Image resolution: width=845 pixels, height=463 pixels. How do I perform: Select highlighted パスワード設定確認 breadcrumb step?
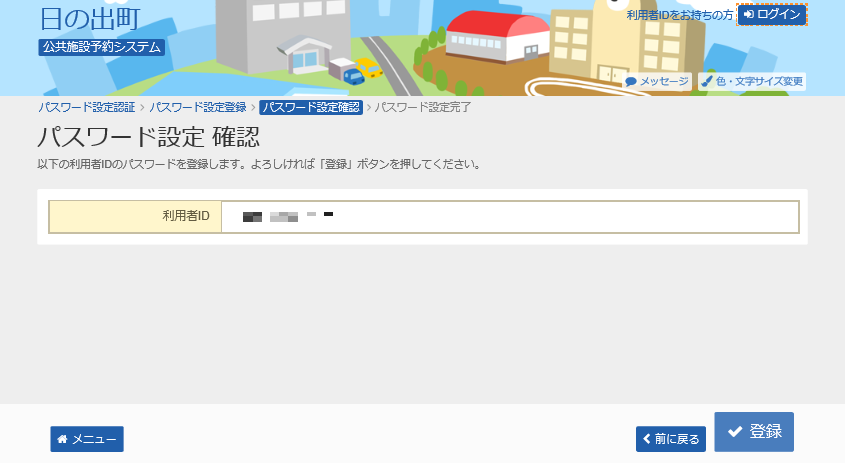(311, 107)
